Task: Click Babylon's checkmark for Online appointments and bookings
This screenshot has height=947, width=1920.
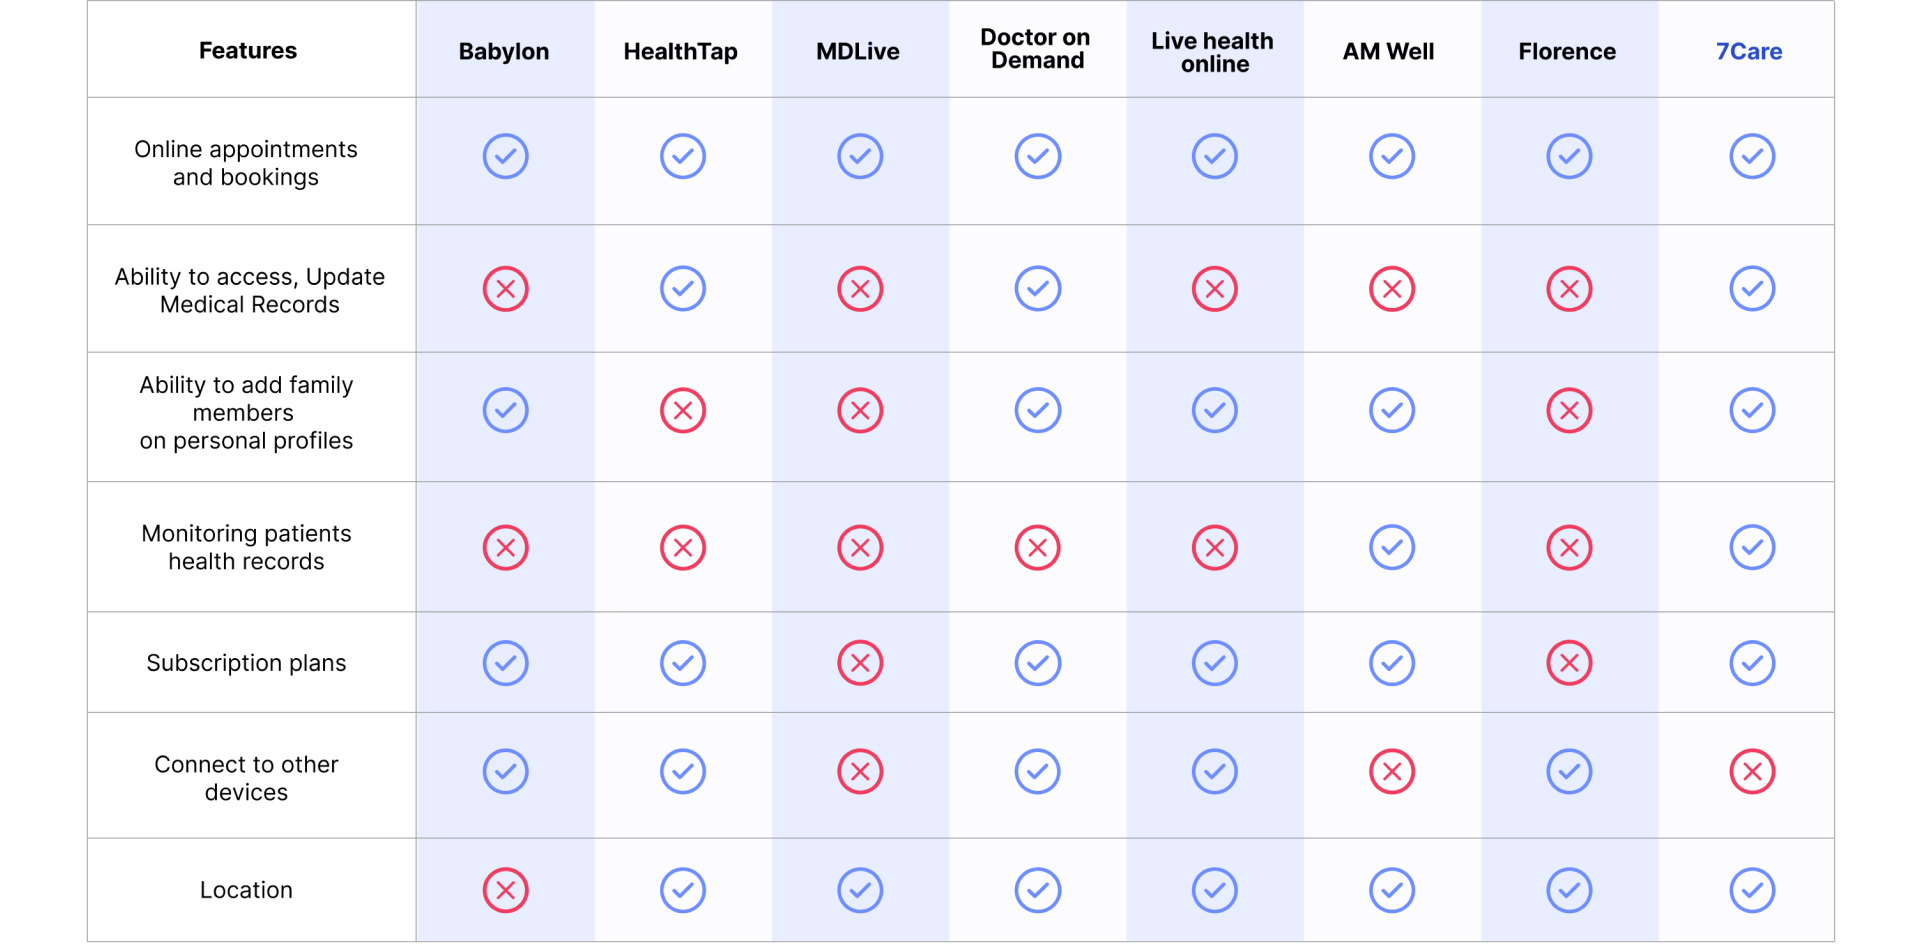Action: click(x=505, y=156)
